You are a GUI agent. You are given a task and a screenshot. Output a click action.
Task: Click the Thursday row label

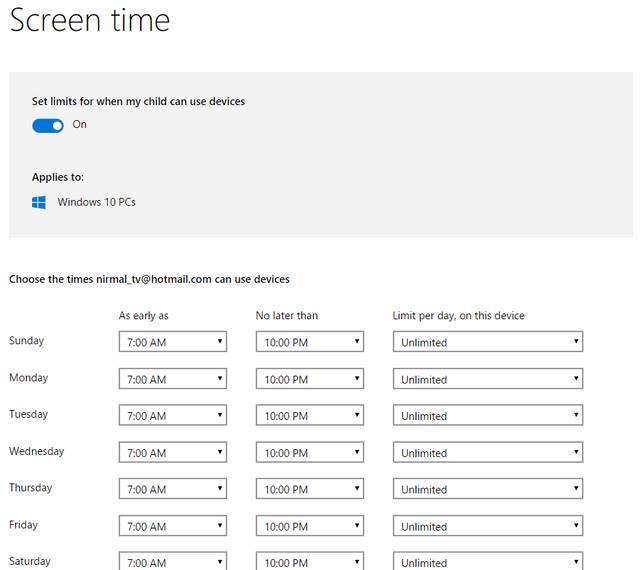click(31, 488)
